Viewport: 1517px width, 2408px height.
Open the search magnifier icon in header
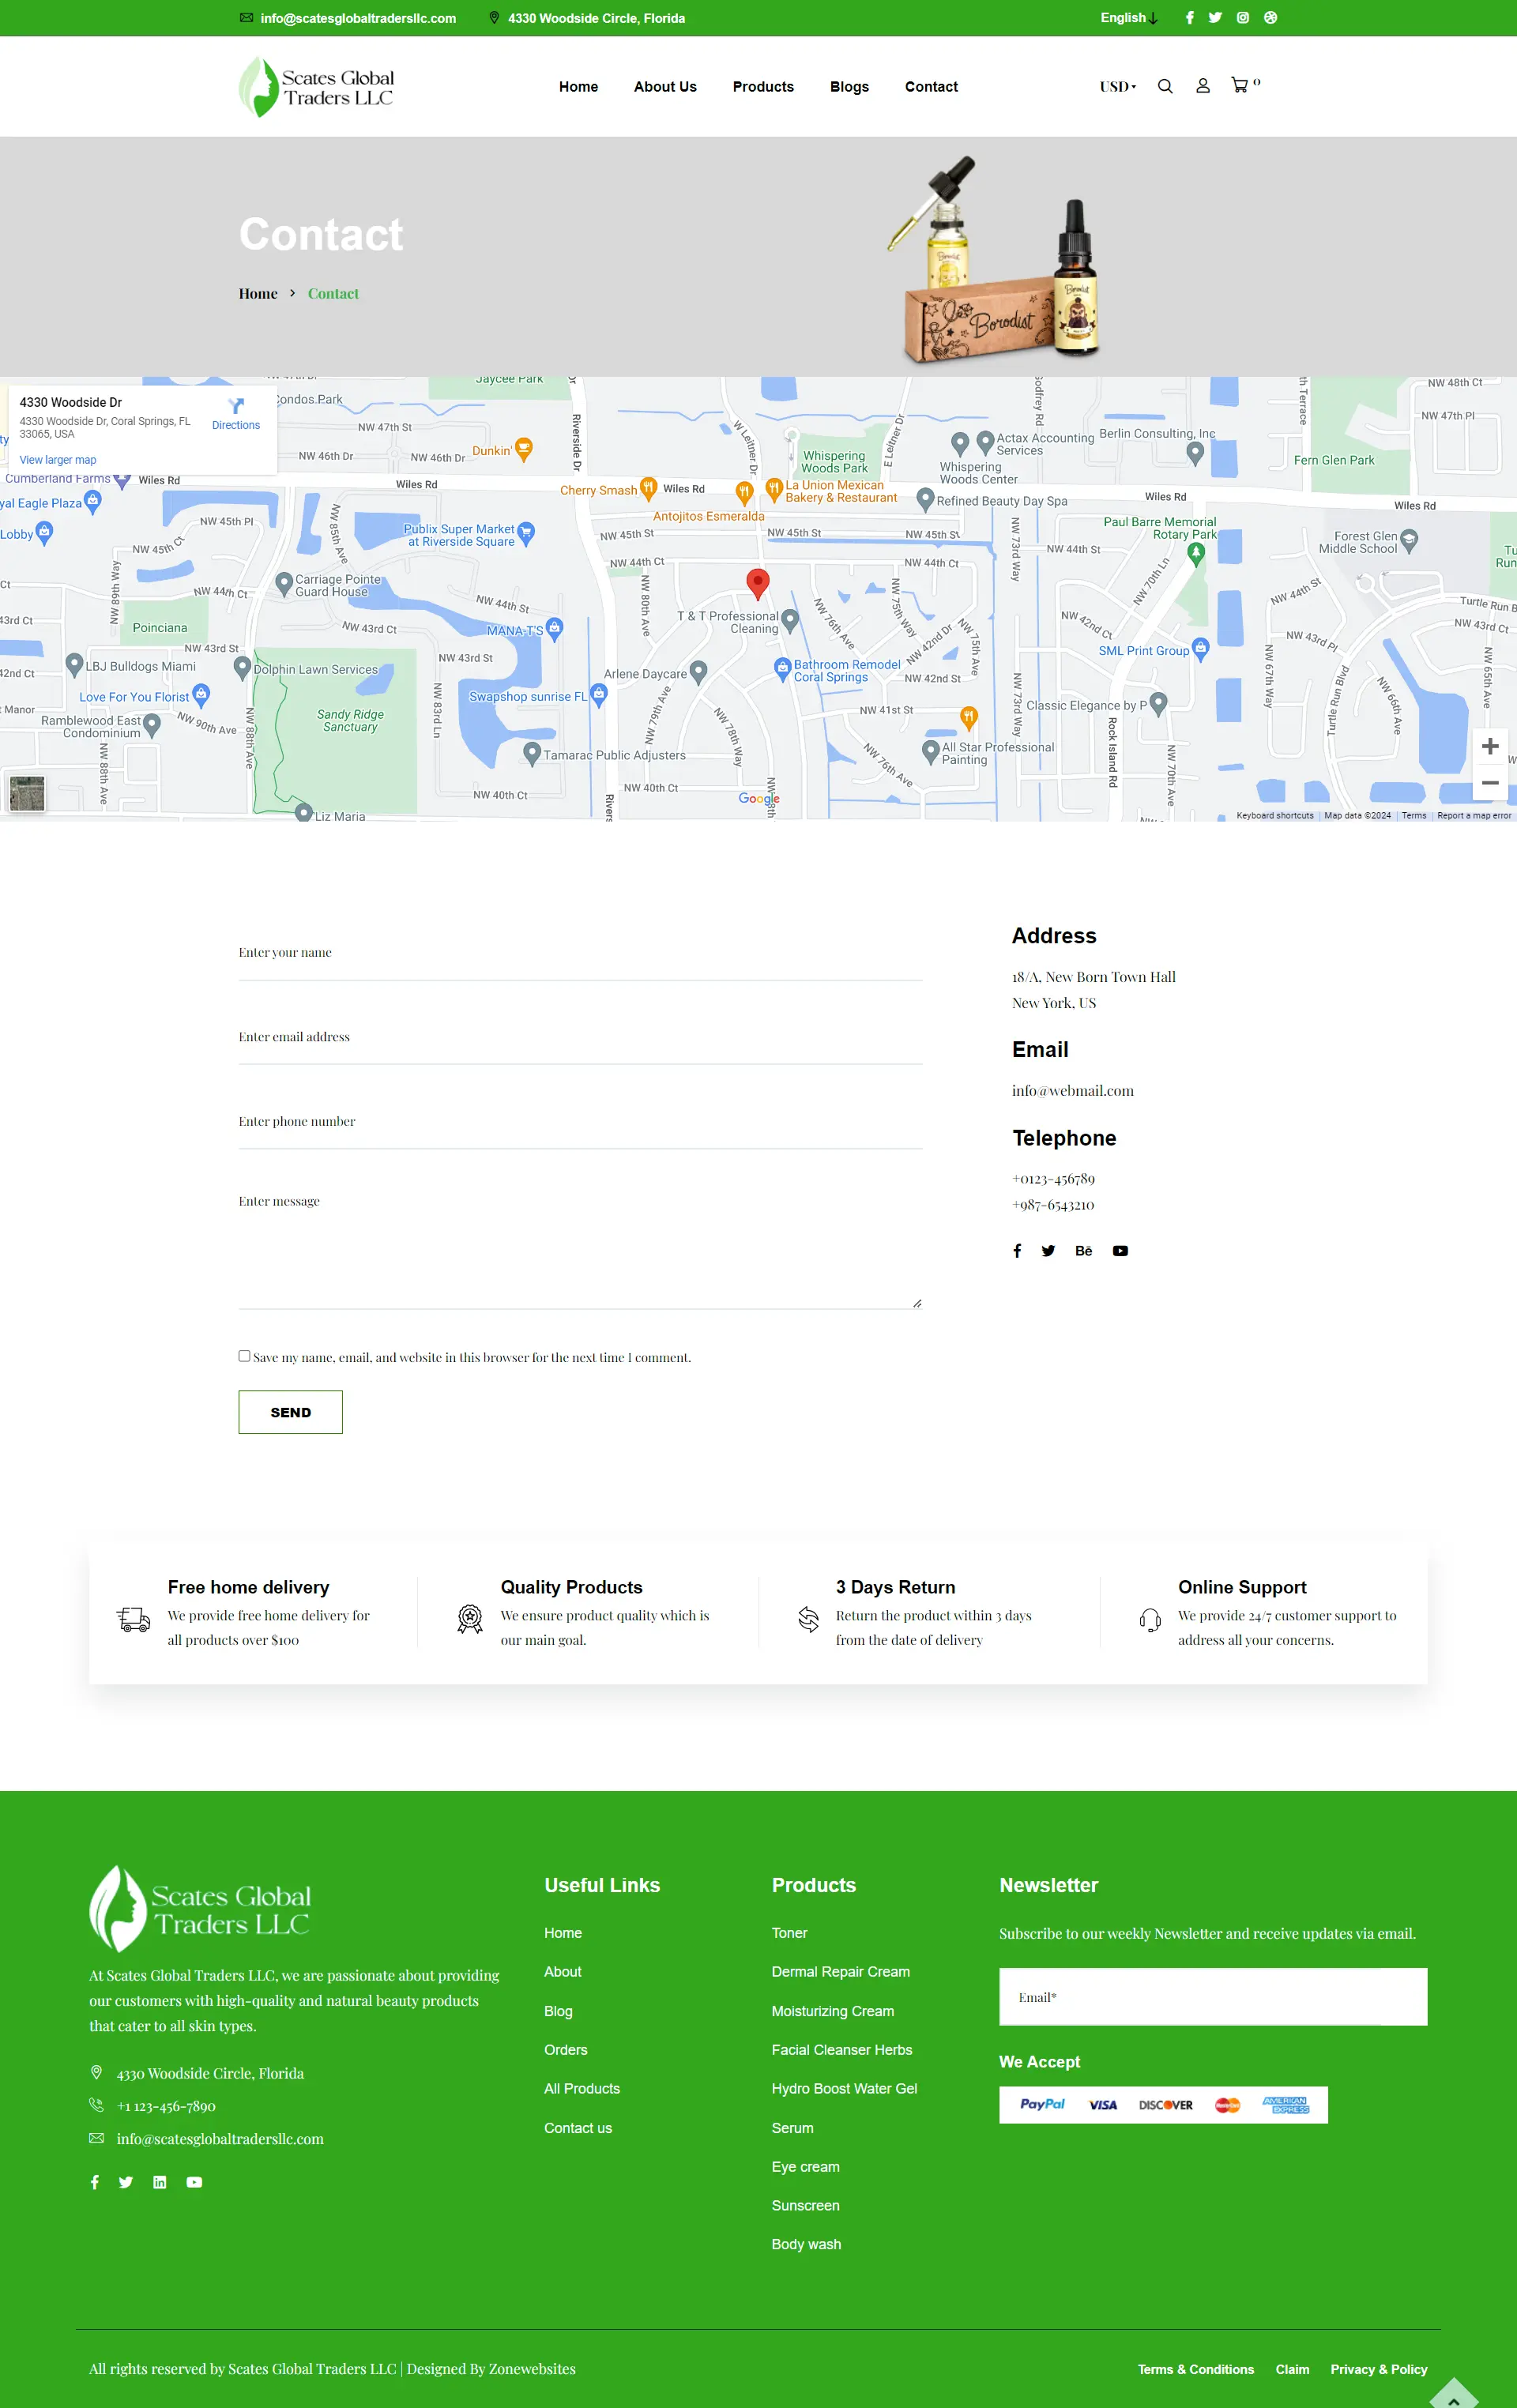tap(1165, 87)
